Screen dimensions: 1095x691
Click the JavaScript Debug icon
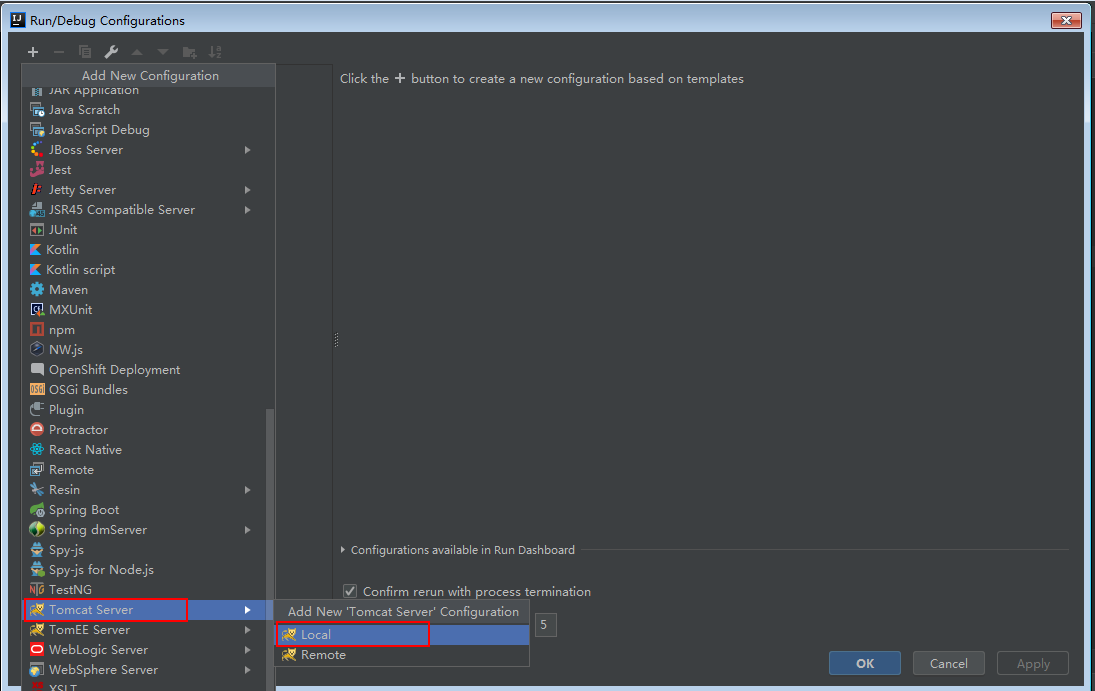click(37, 130)
